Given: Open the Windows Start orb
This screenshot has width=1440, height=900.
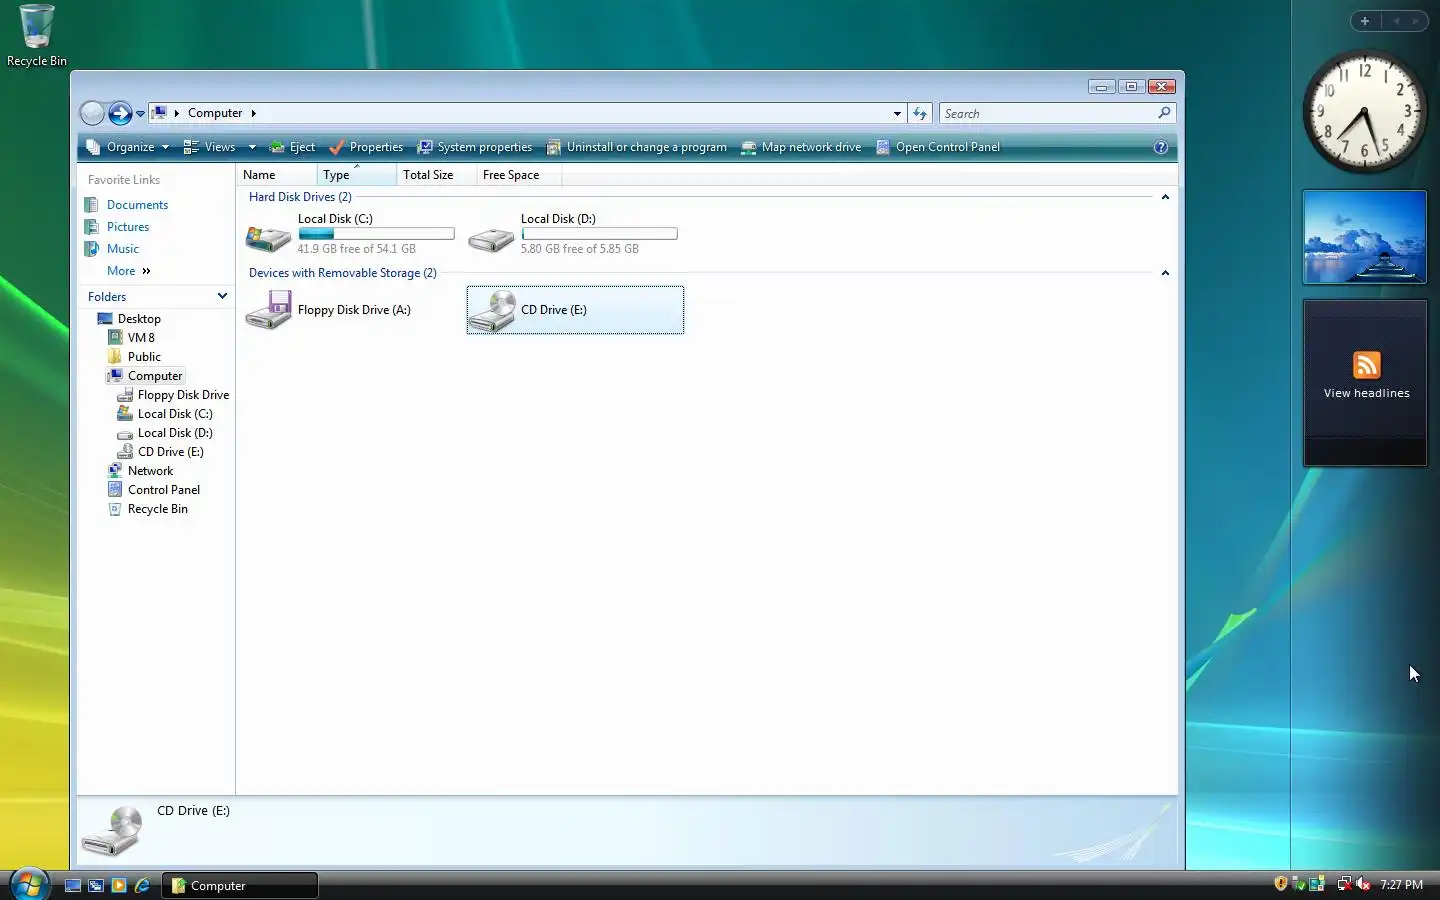Looking at the screenshot, I should coord(29,884).
